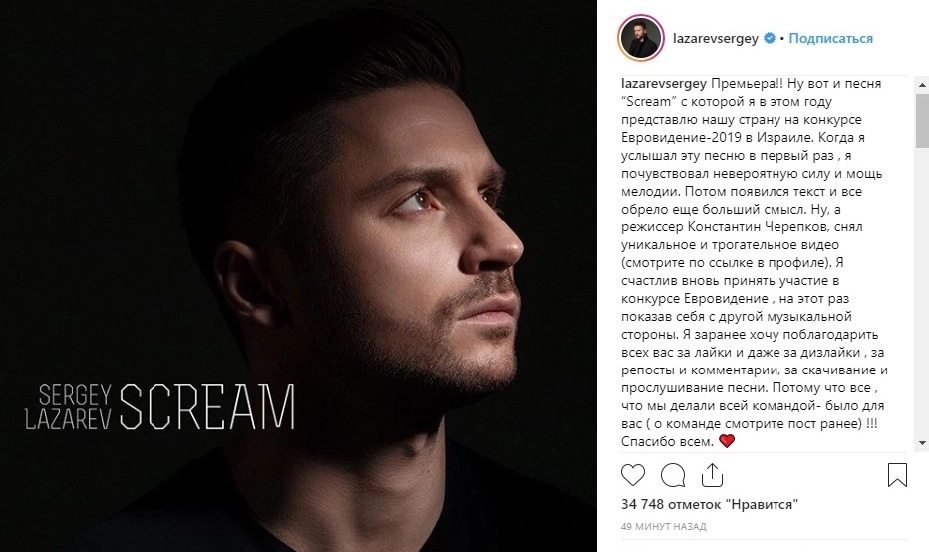Click the blue verified badge
The width and height of the screenshot is (929, 552).
[770, 38]
